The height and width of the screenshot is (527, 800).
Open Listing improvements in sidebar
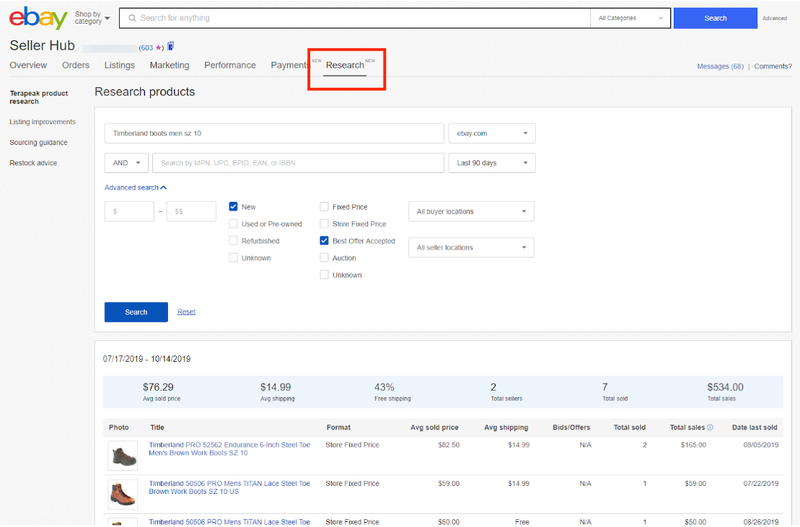coord(42,122)
